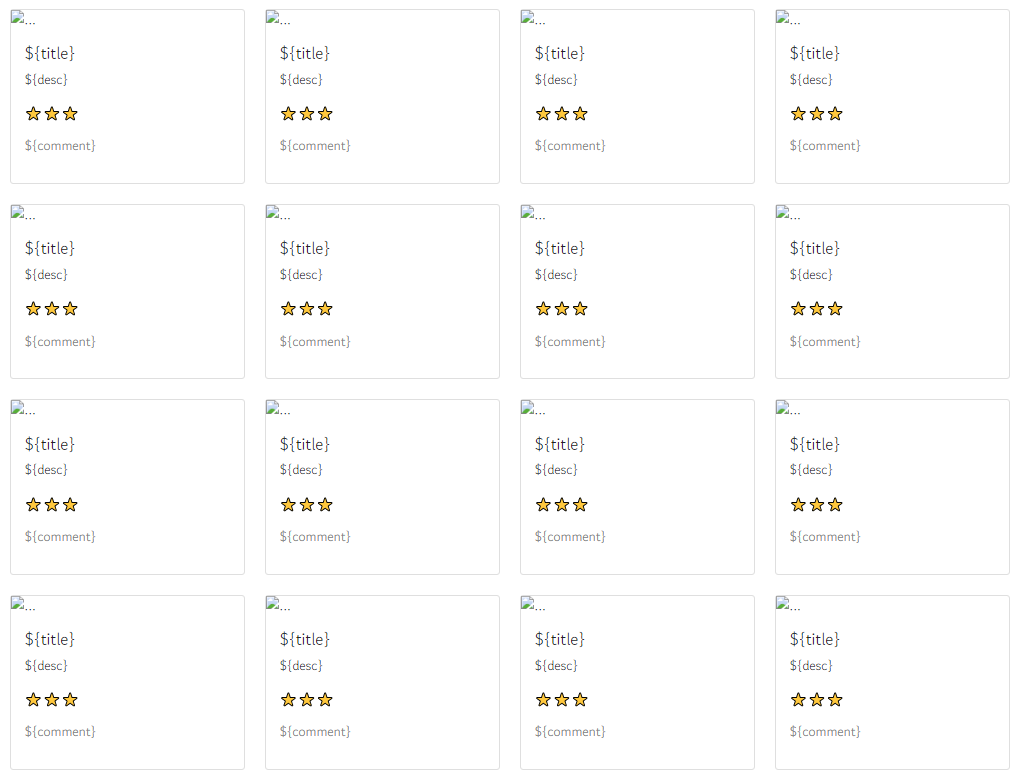
Task: Select second star in third row's last card
Action: pyautogui.click(x=816, y=505)
